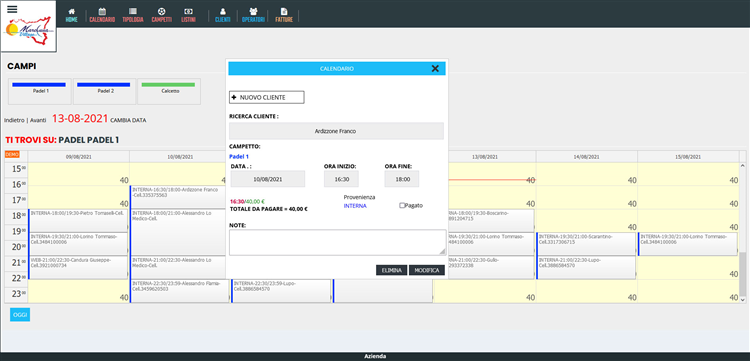Screen dimensions: 750x361
Task: Select the Calcetto court card
Action: (169, 91)
